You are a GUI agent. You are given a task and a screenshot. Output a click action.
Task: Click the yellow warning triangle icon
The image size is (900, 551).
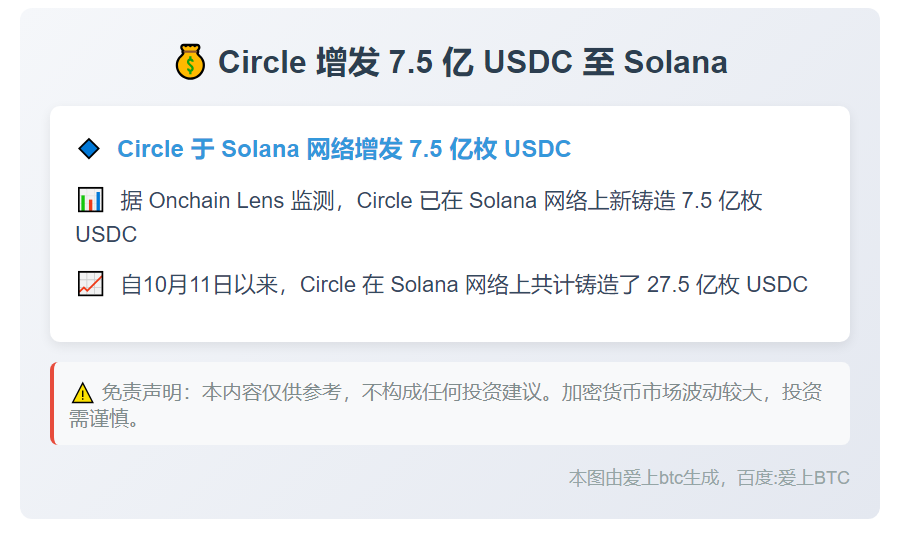point(82,393)
